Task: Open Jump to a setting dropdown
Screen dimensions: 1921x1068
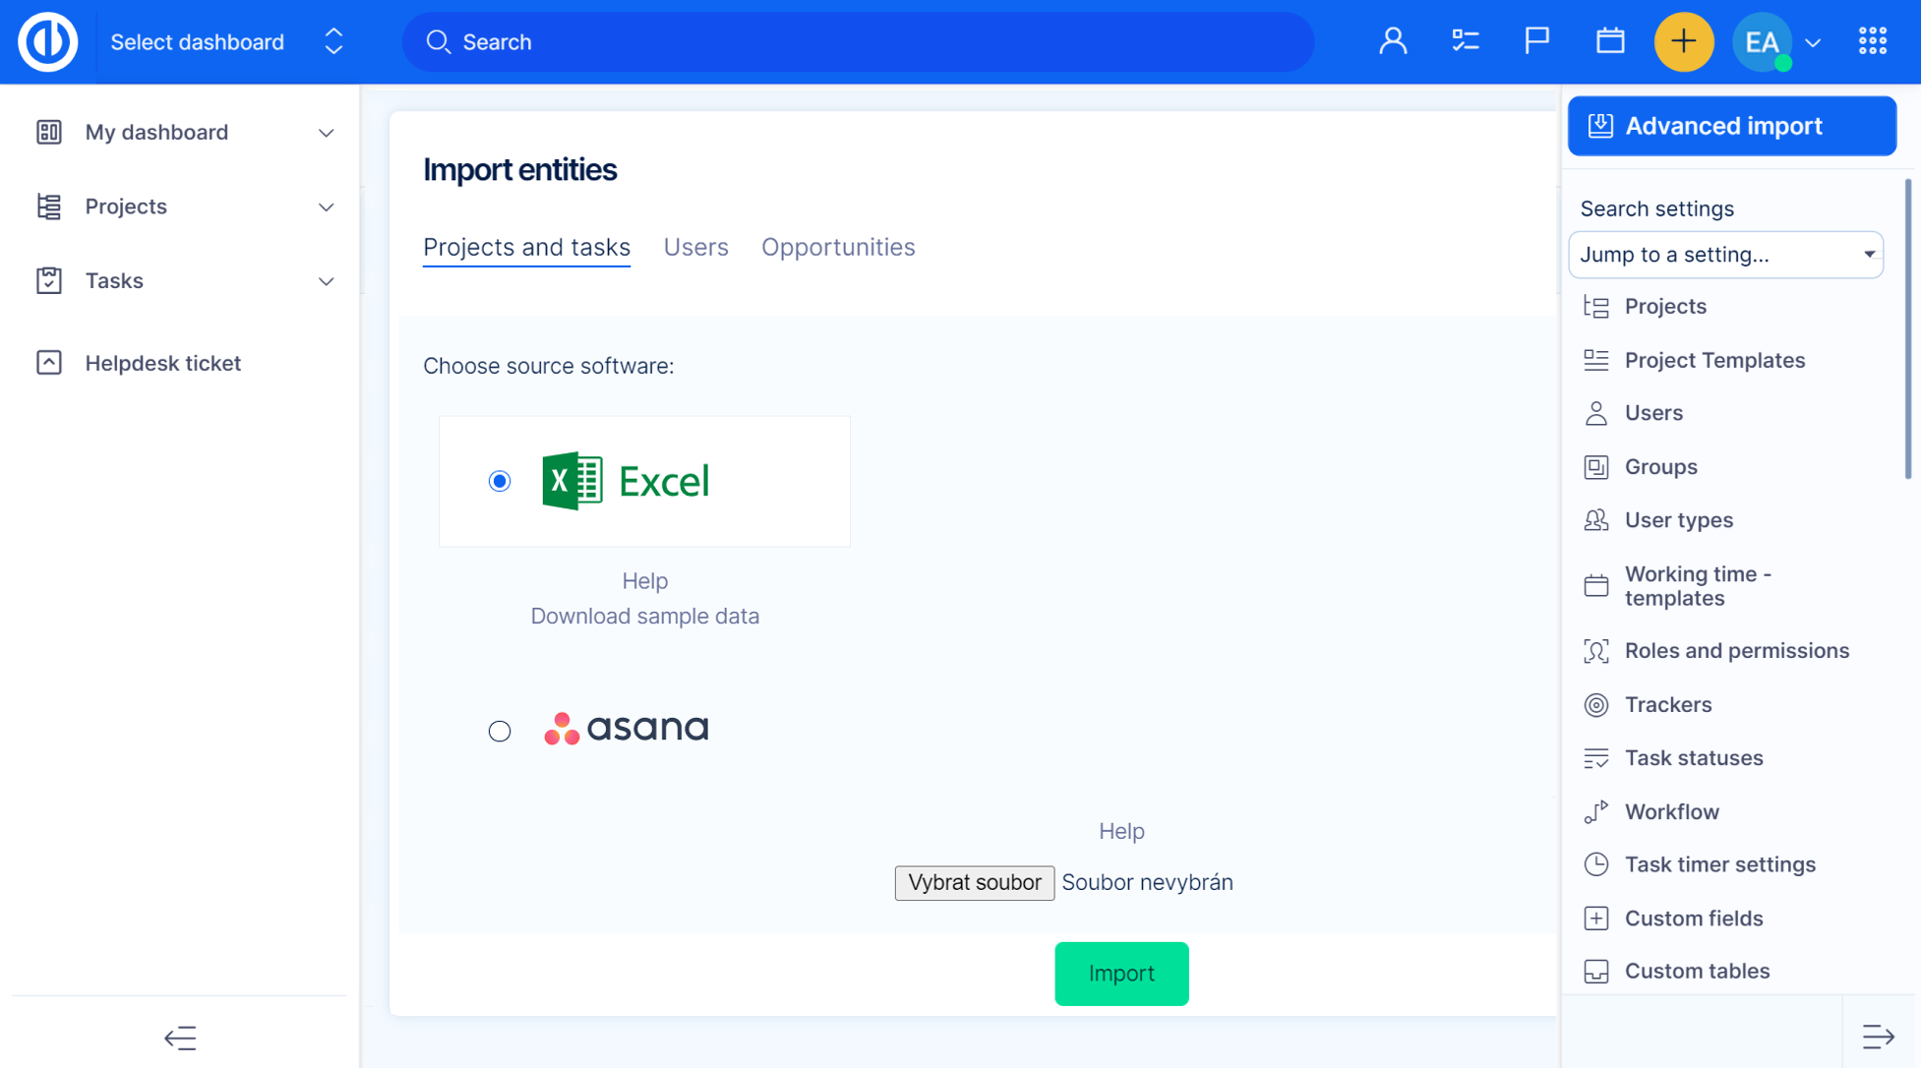Action: [x=1725, y=255]
